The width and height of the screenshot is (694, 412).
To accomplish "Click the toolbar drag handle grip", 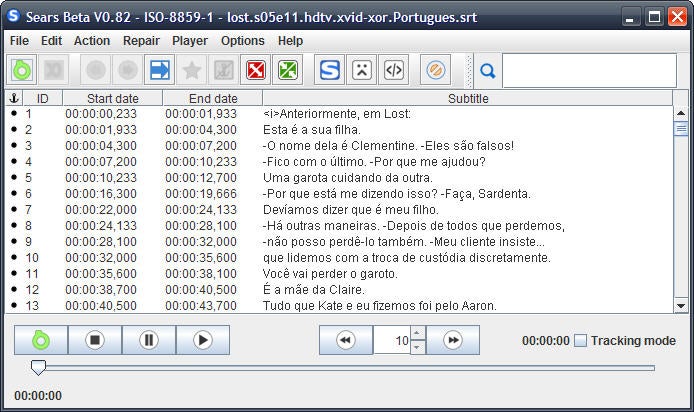I will coord(469,70).
